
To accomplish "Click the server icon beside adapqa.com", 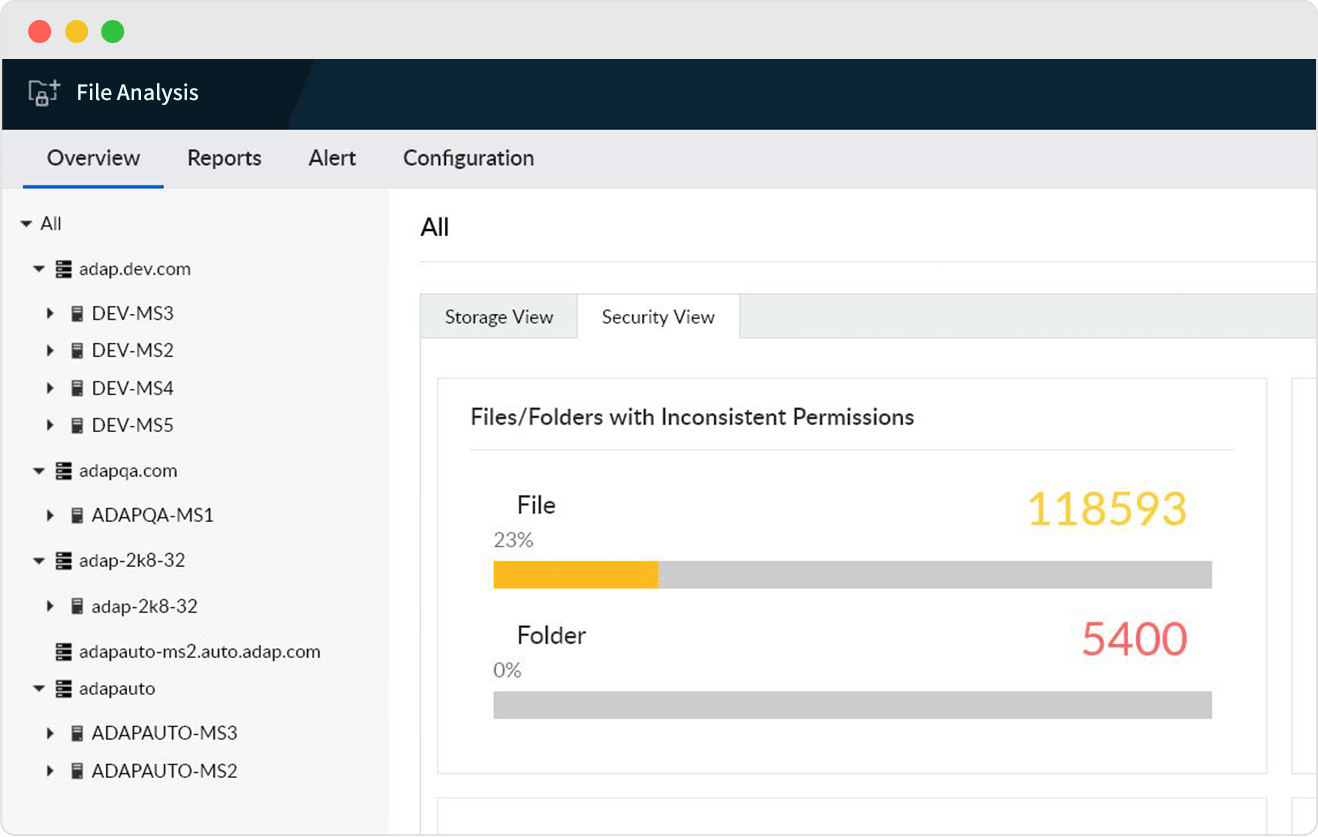I will tap(62, 471).
